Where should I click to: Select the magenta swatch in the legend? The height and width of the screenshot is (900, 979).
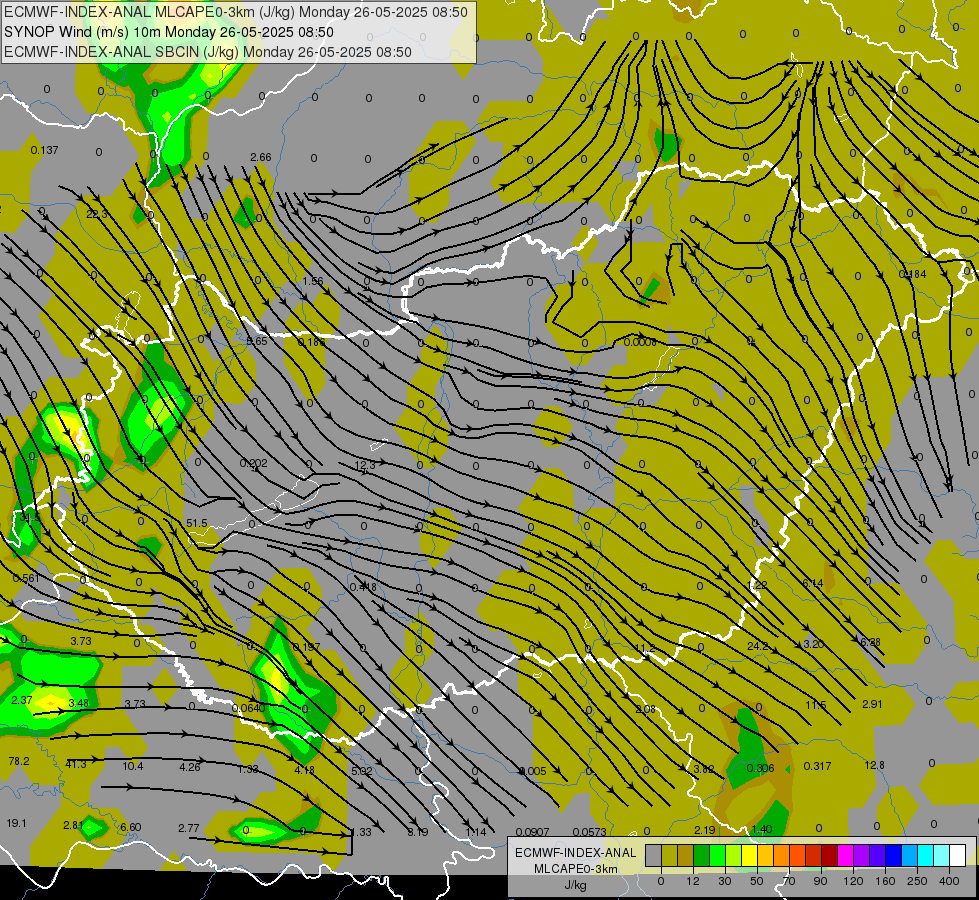[845, 855]
